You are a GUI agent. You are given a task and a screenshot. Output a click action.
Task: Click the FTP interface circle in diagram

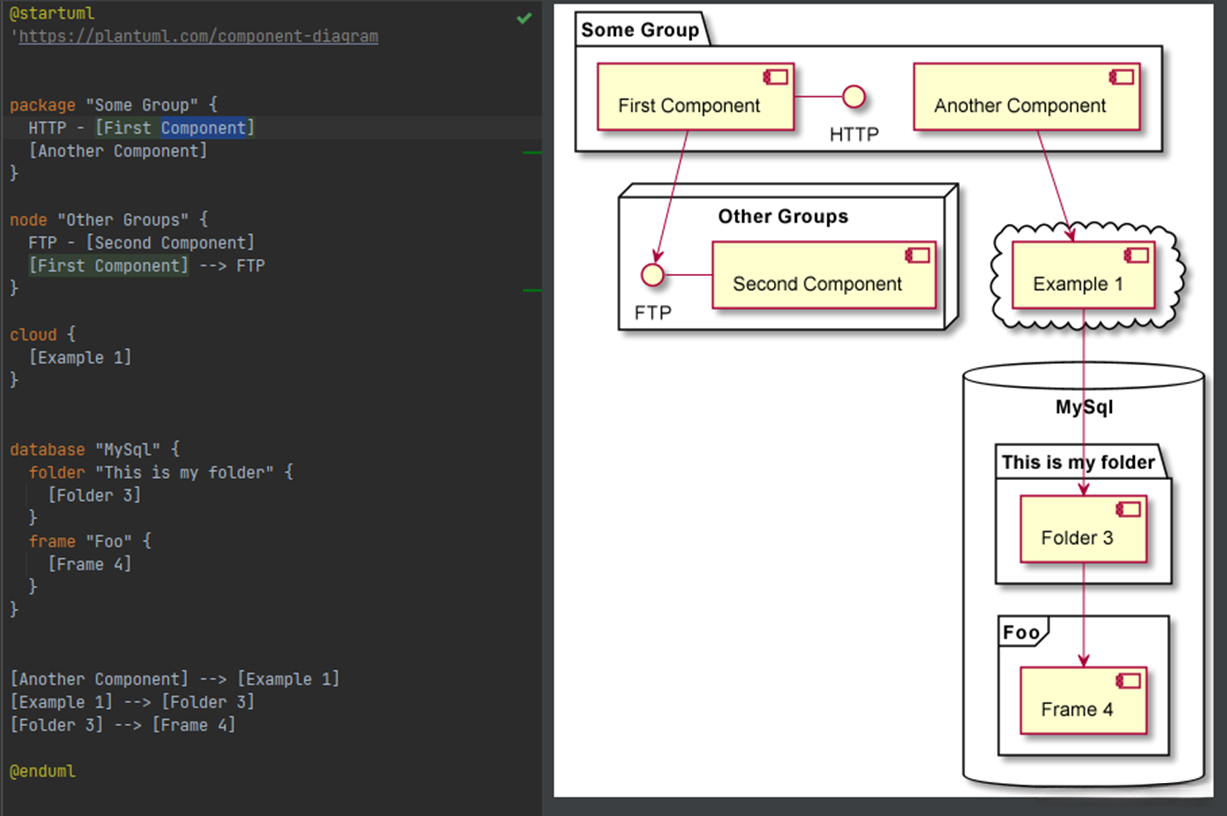(x=652, y=273)
